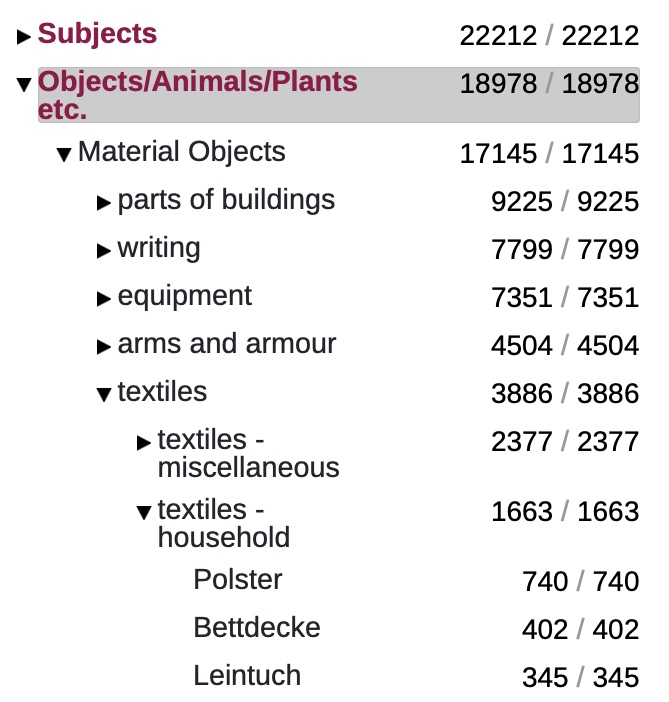Pick the Polster entry
Image resolution: width=669 pixels, height=702 pixels.
pyautogui.click(x=238, y=580)
